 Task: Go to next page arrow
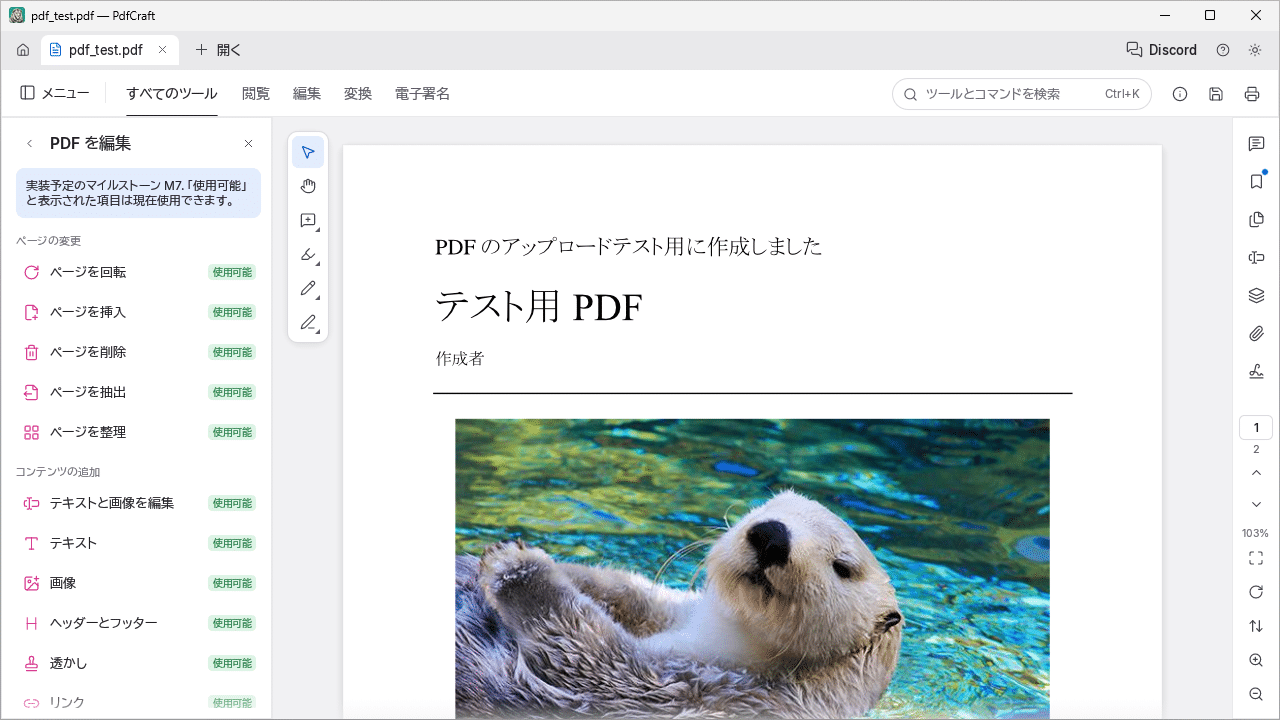[x=1256, y=504]
